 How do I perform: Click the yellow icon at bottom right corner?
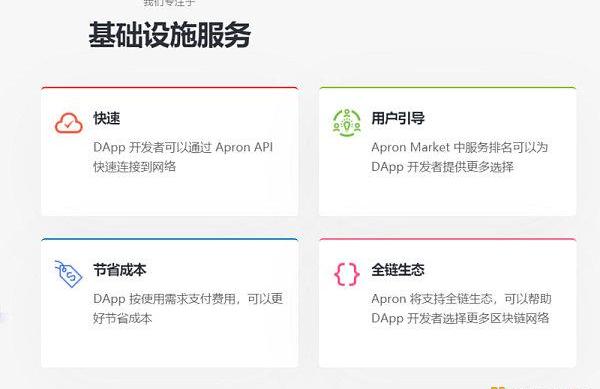[498, 387]
